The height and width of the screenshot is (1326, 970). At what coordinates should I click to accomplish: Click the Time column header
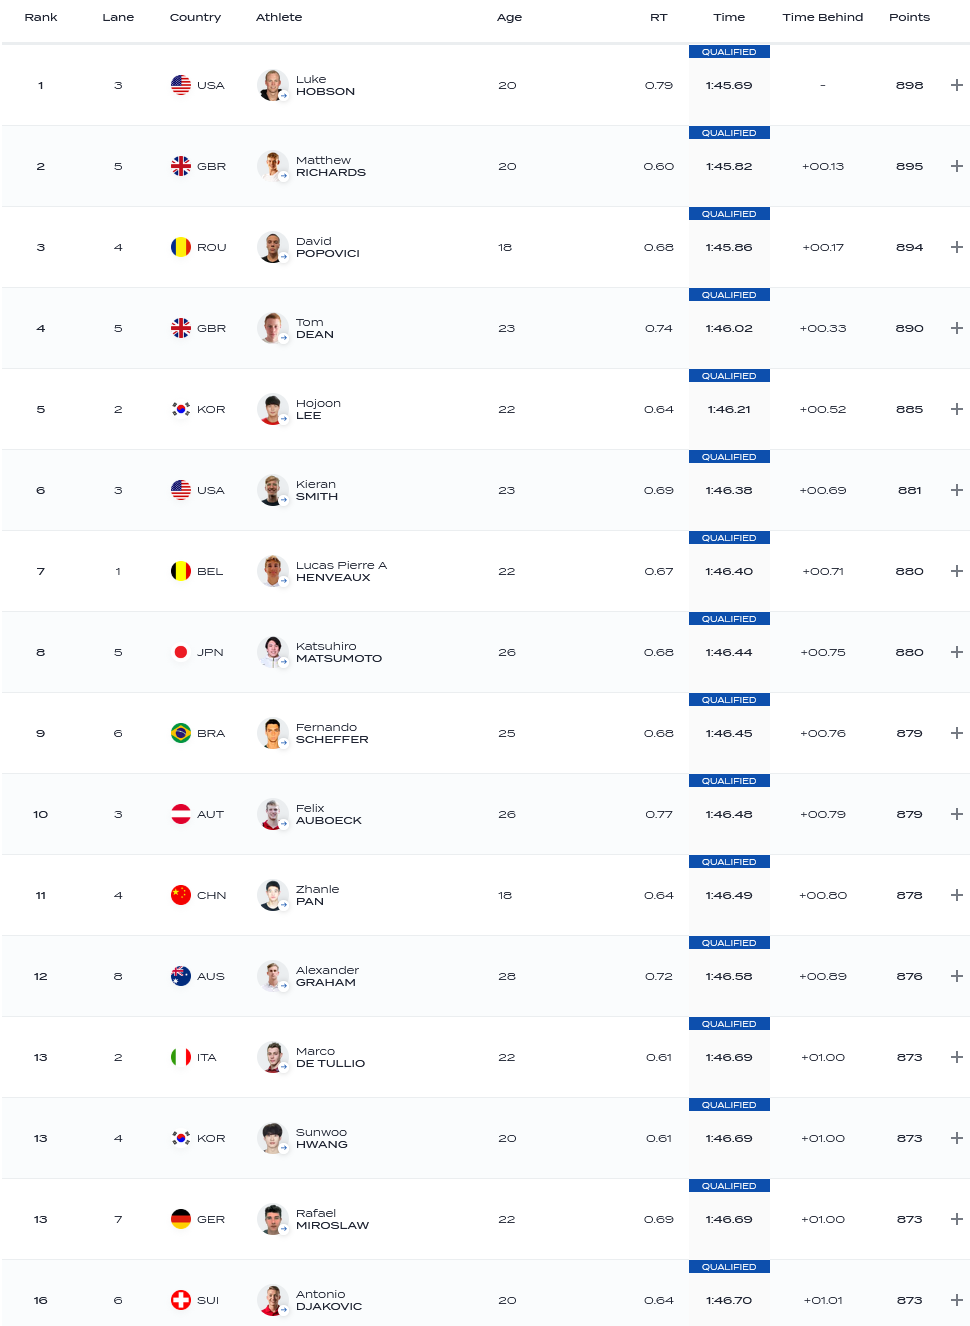tap(729, 17)
